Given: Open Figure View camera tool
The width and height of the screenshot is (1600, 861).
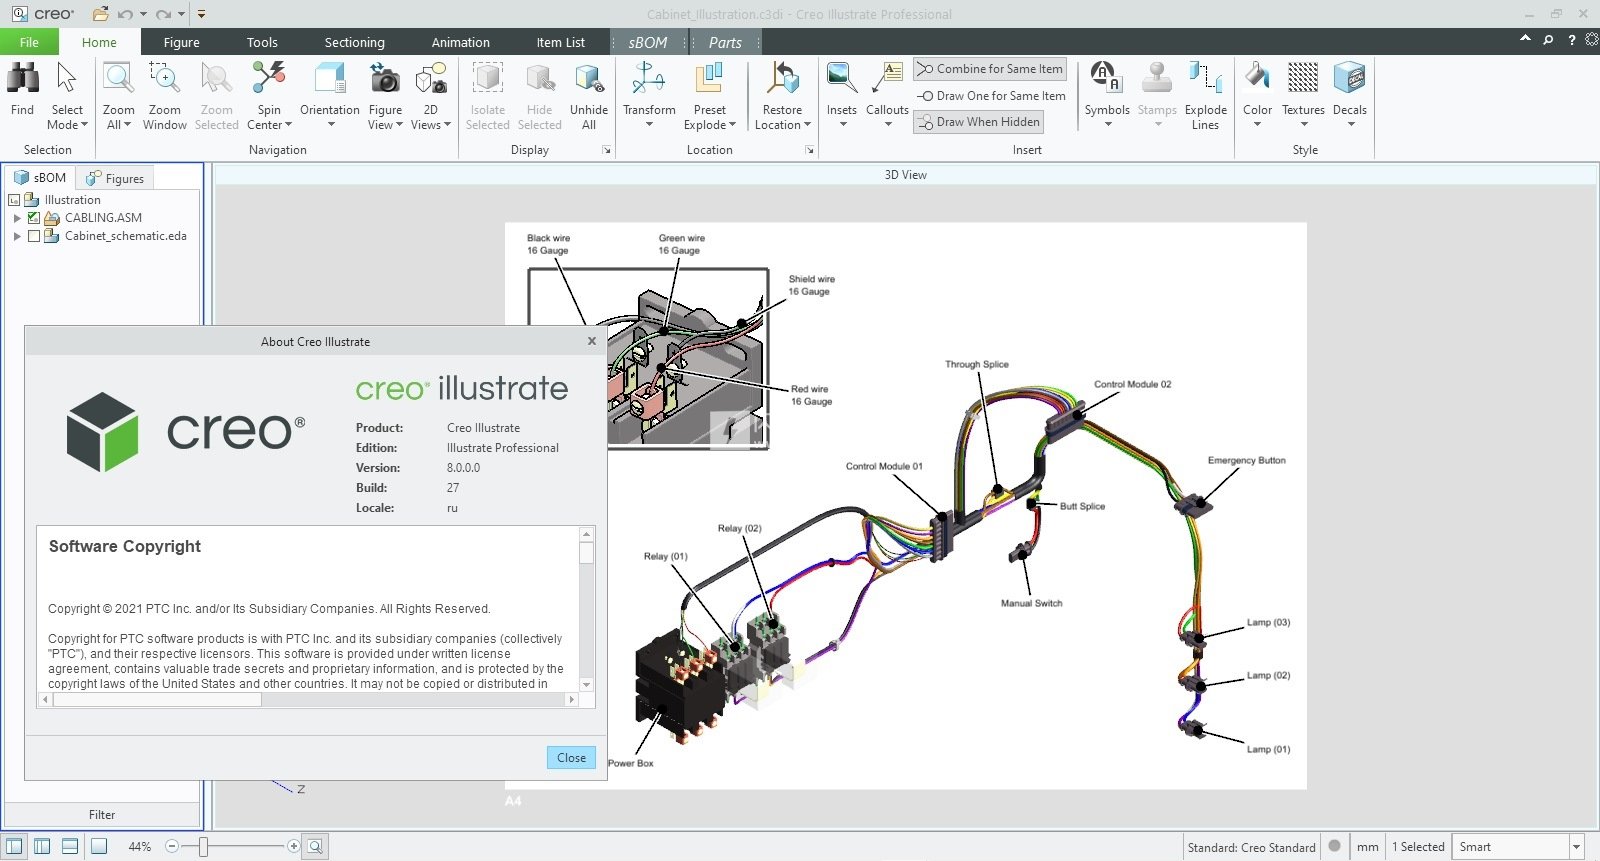Looking at the screenshot, I should 385,95.
